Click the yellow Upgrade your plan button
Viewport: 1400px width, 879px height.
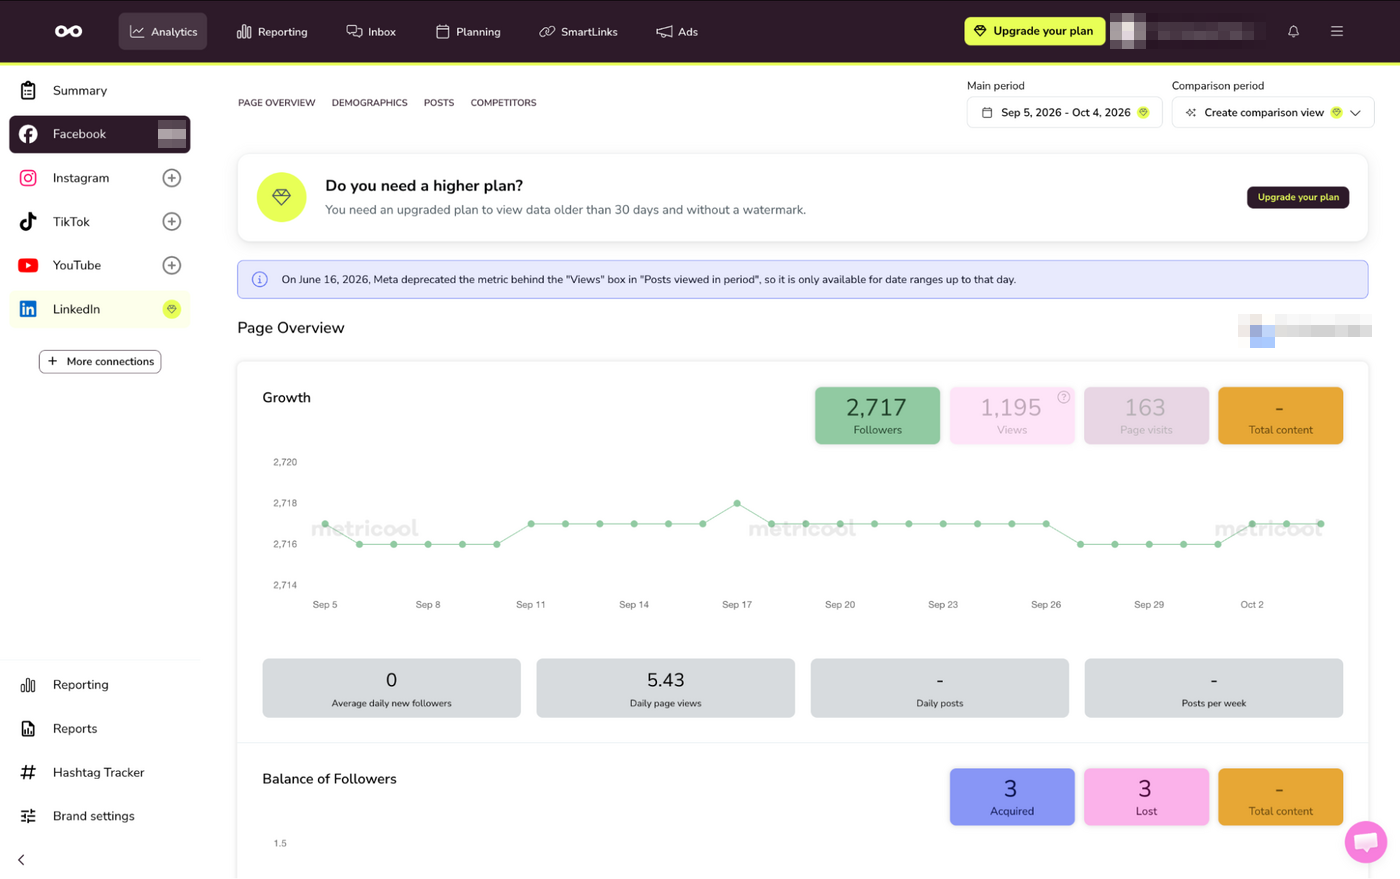(x=1035, y=31)
